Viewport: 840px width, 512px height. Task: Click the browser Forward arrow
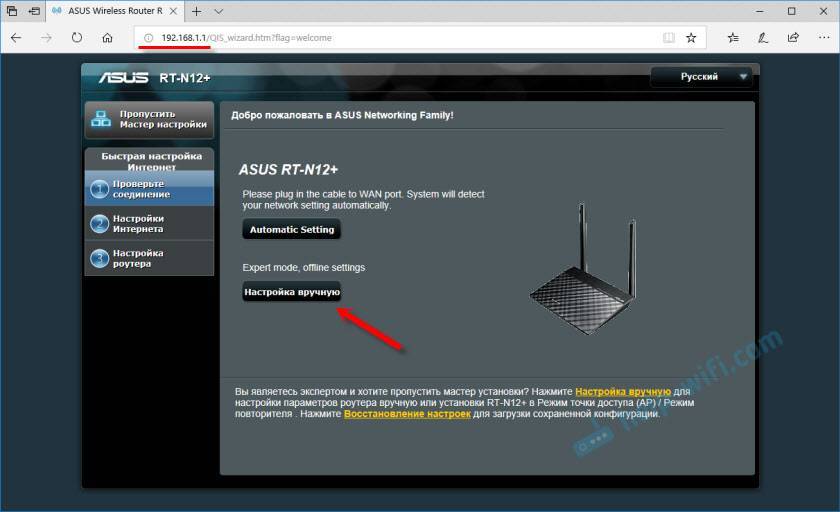click(47, 38)
